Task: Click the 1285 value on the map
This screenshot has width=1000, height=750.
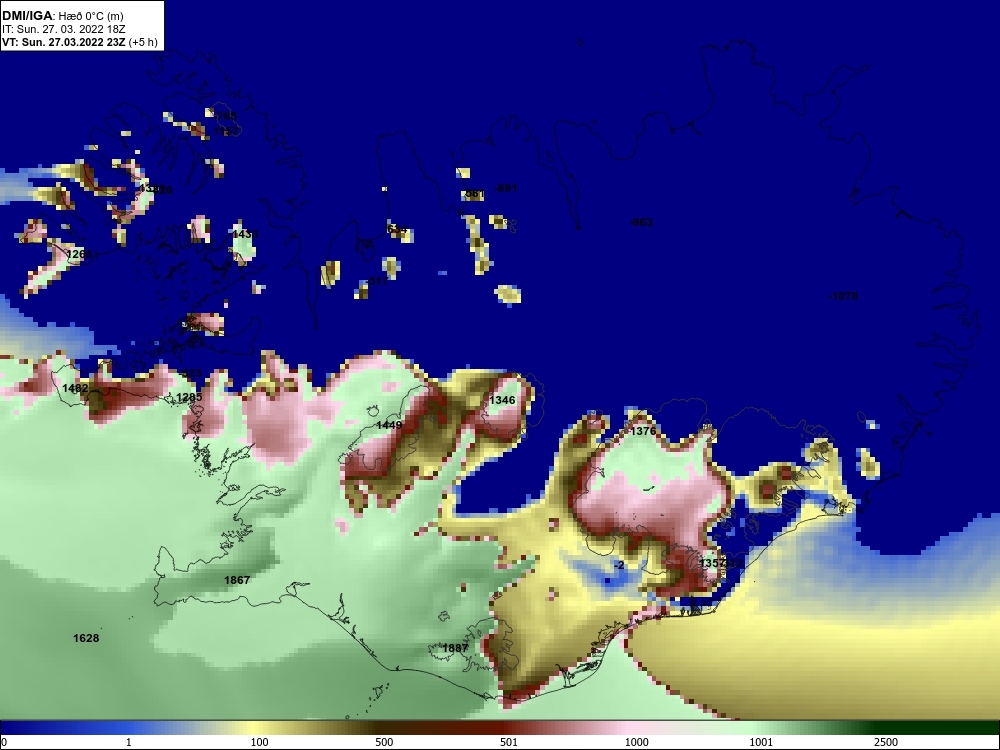Action: [x=189, y=397]
